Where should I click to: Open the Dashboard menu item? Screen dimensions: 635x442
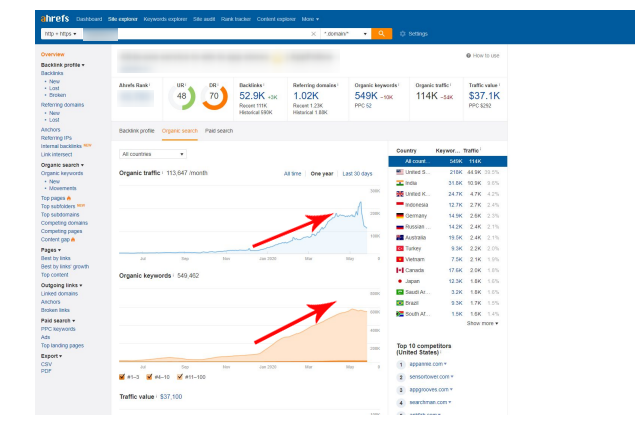tap(89, 19)
